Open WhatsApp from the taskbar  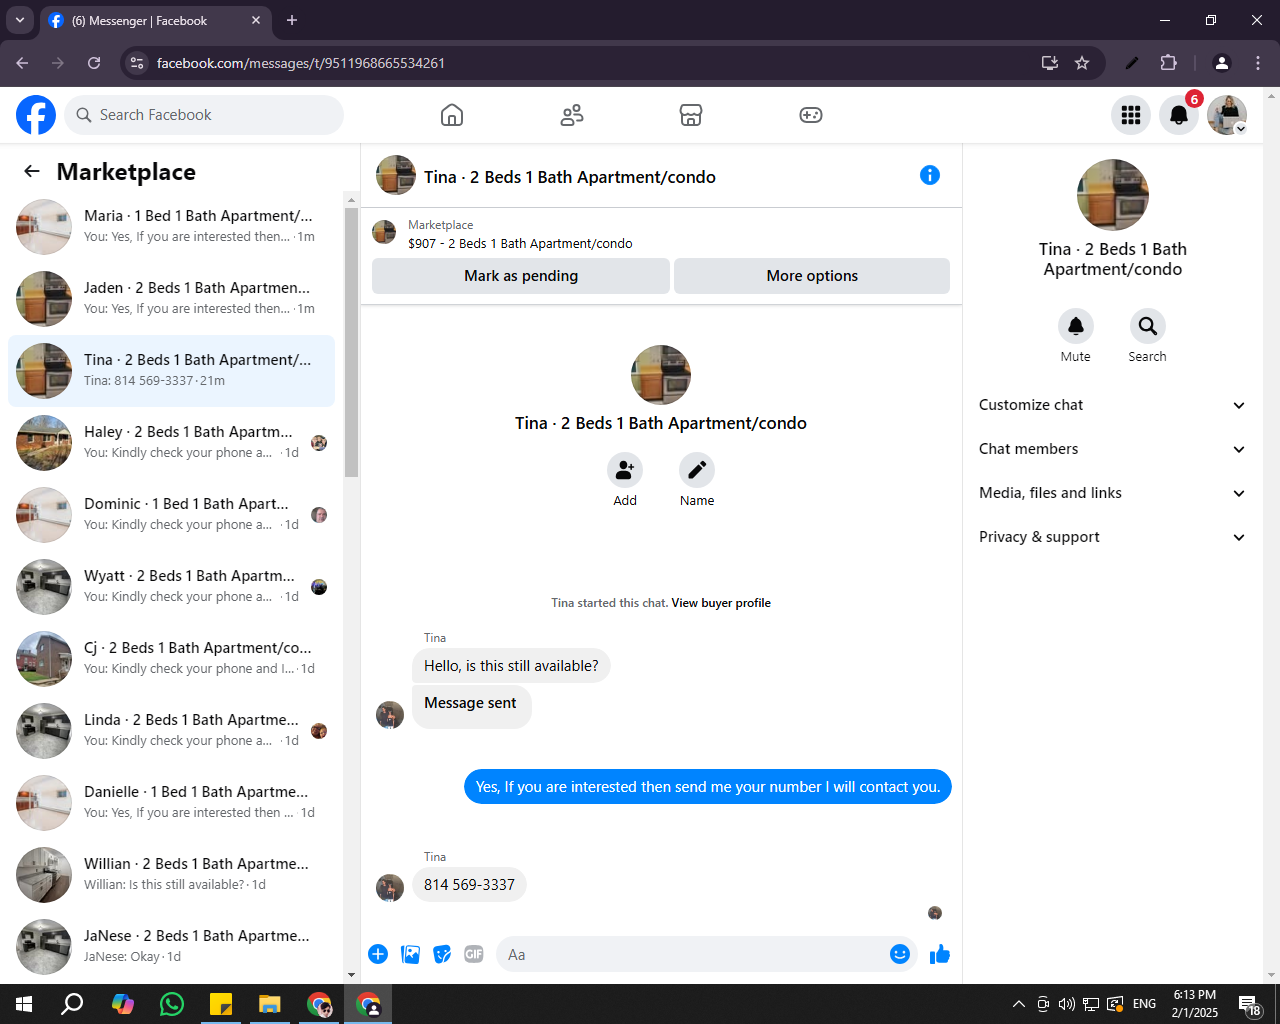(x=172, y=1004)
